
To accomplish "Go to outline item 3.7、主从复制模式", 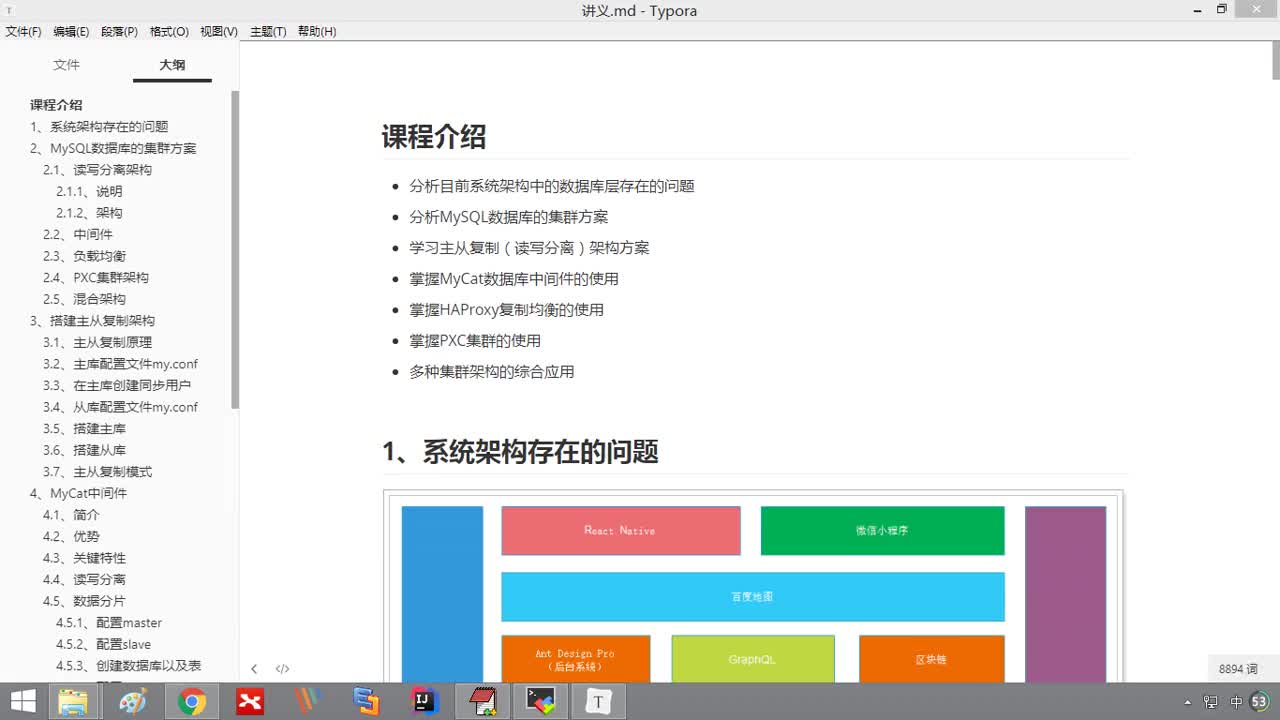I will coord(97,472).
